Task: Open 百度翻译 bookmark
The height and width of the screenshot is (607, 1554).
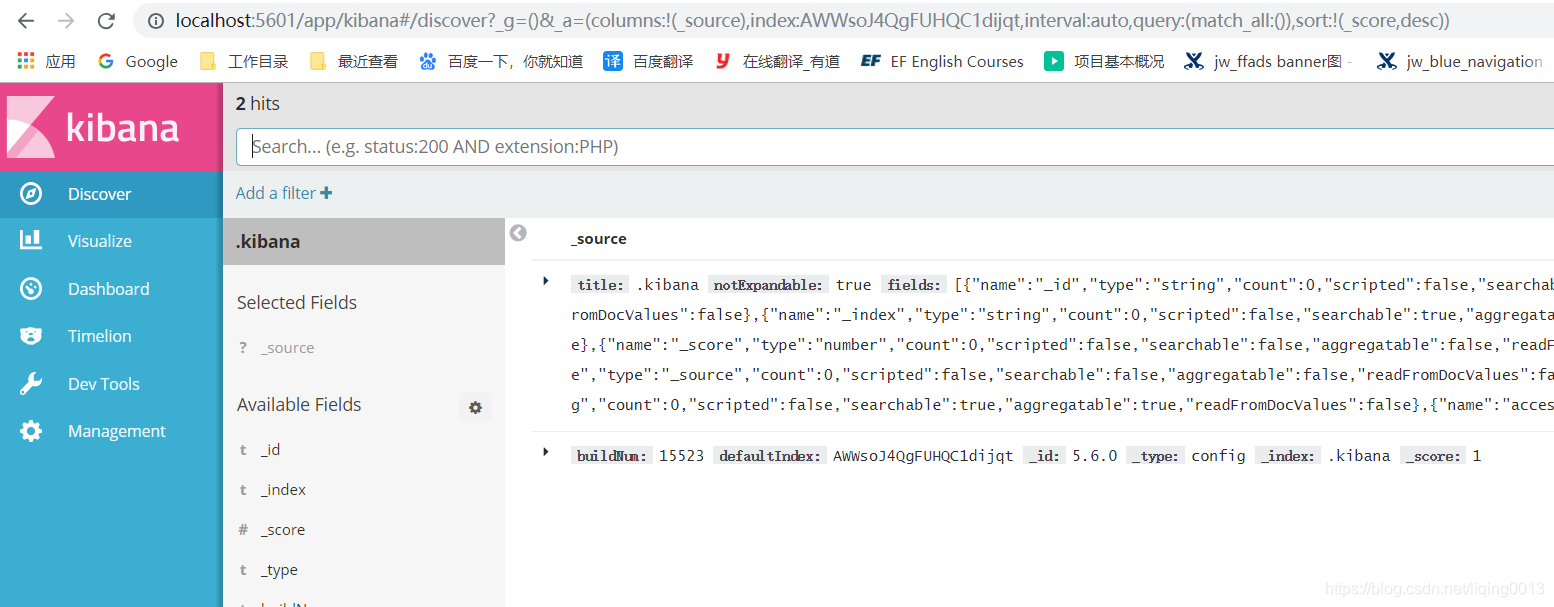Action: pos(648,61)
